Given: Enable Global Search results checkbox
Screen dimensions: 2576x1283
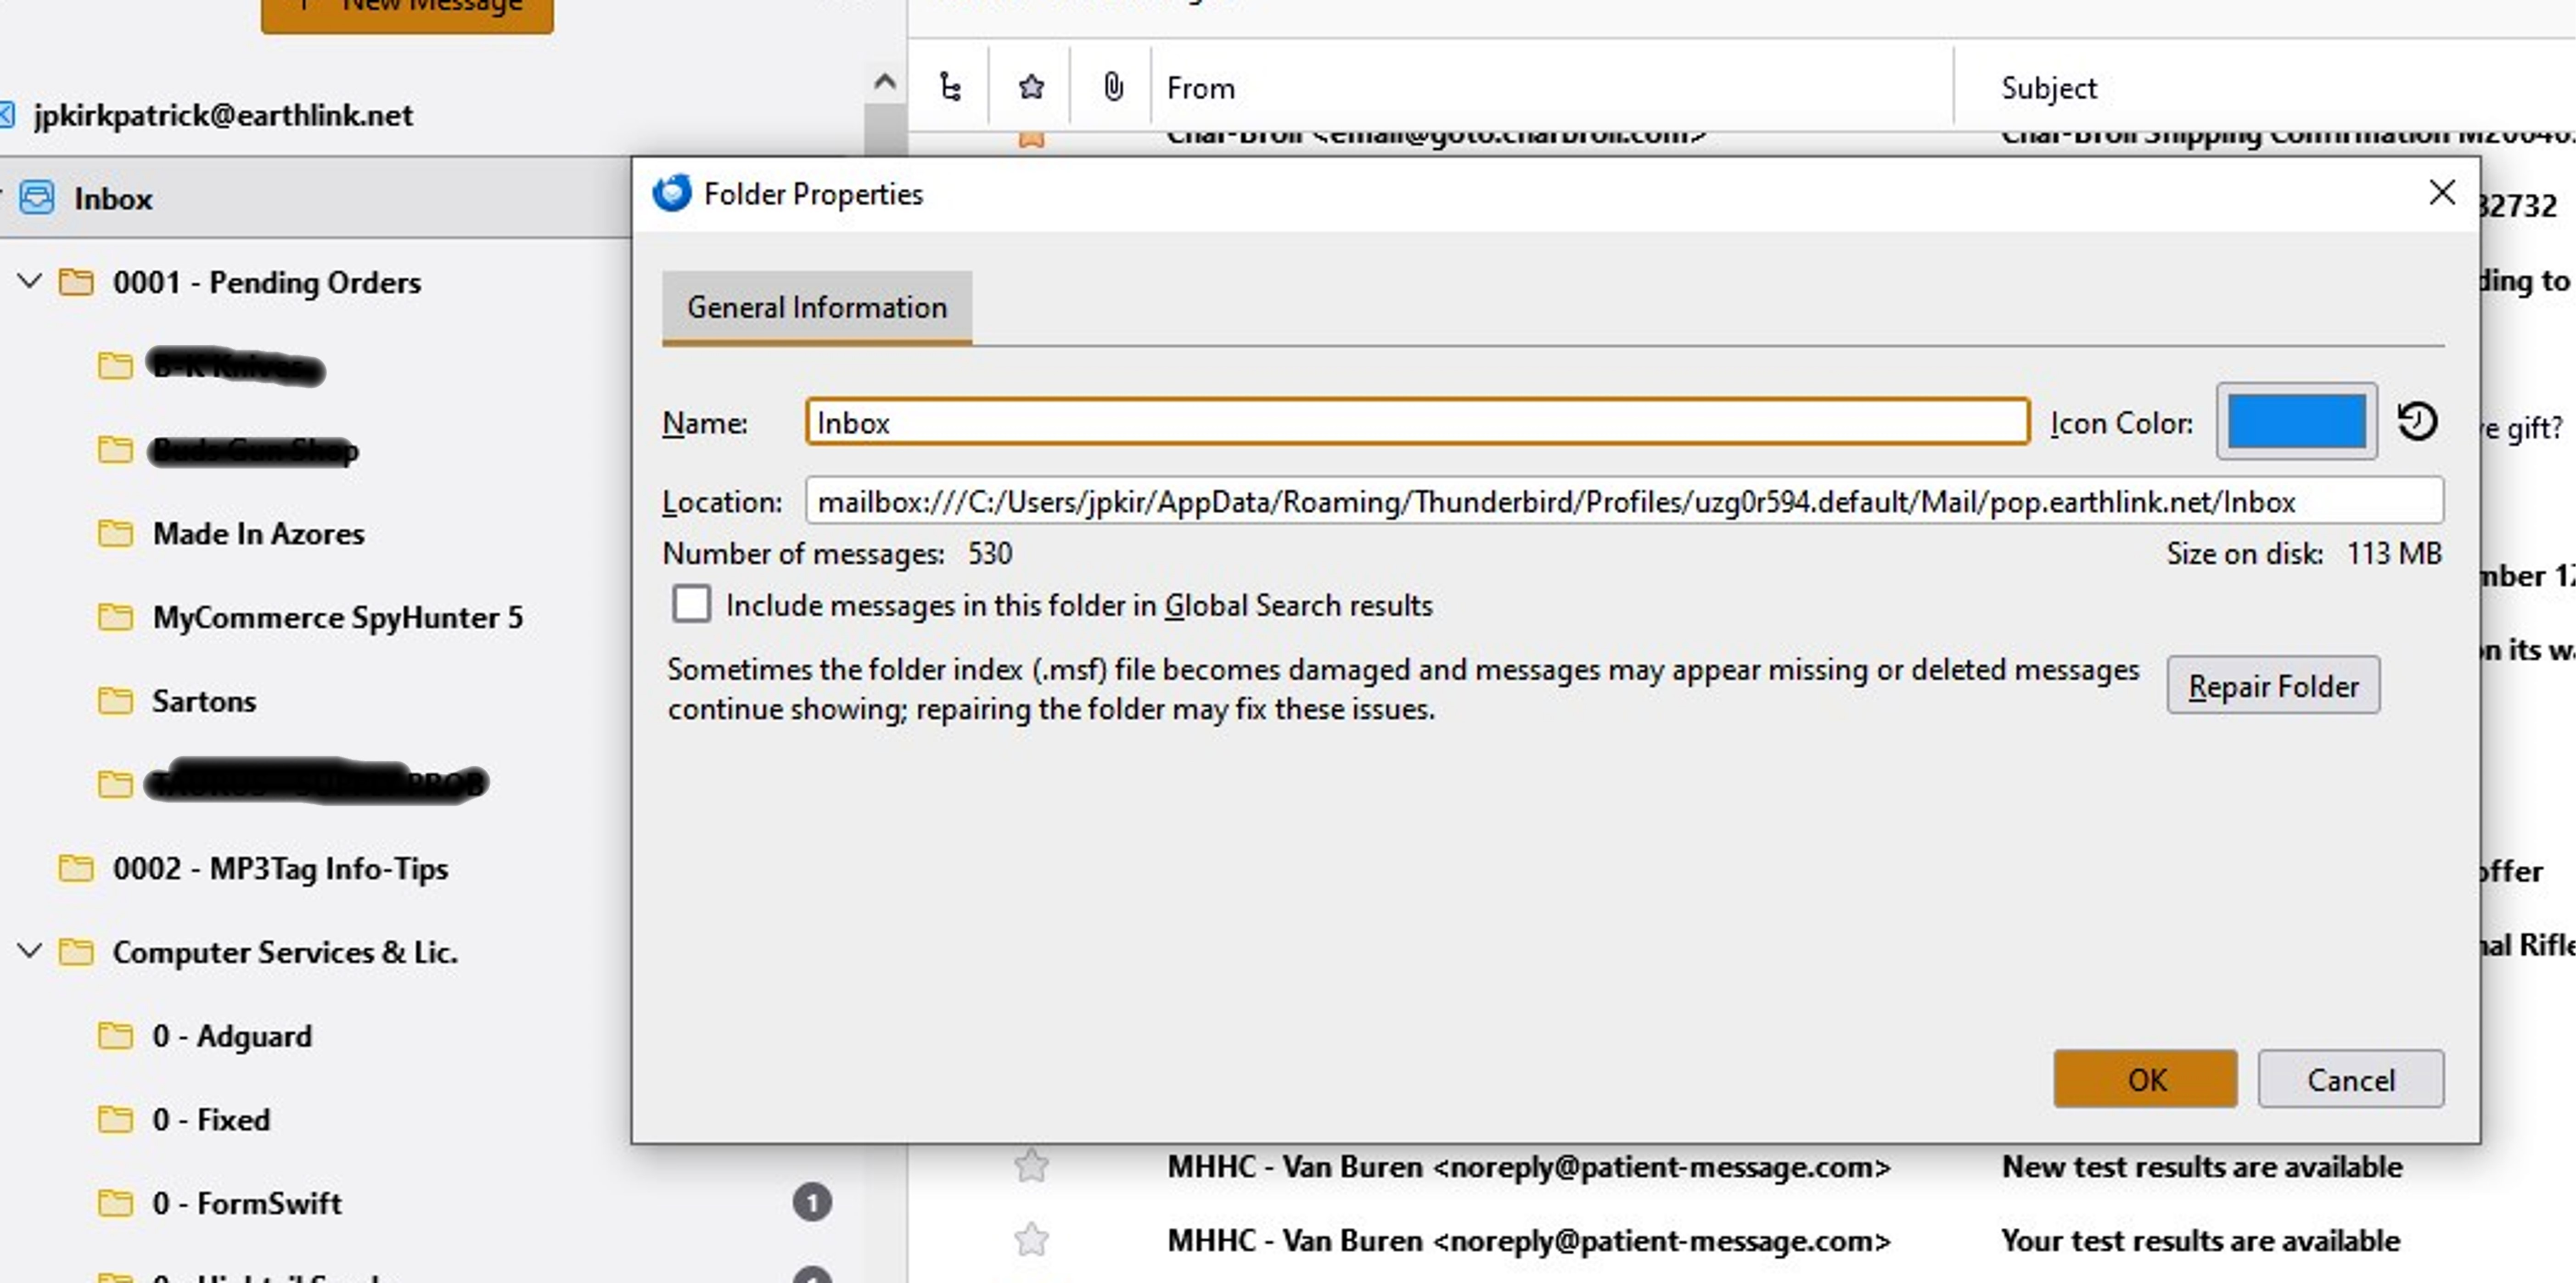Looking at the screenshot, I should [x=691, y=605].
